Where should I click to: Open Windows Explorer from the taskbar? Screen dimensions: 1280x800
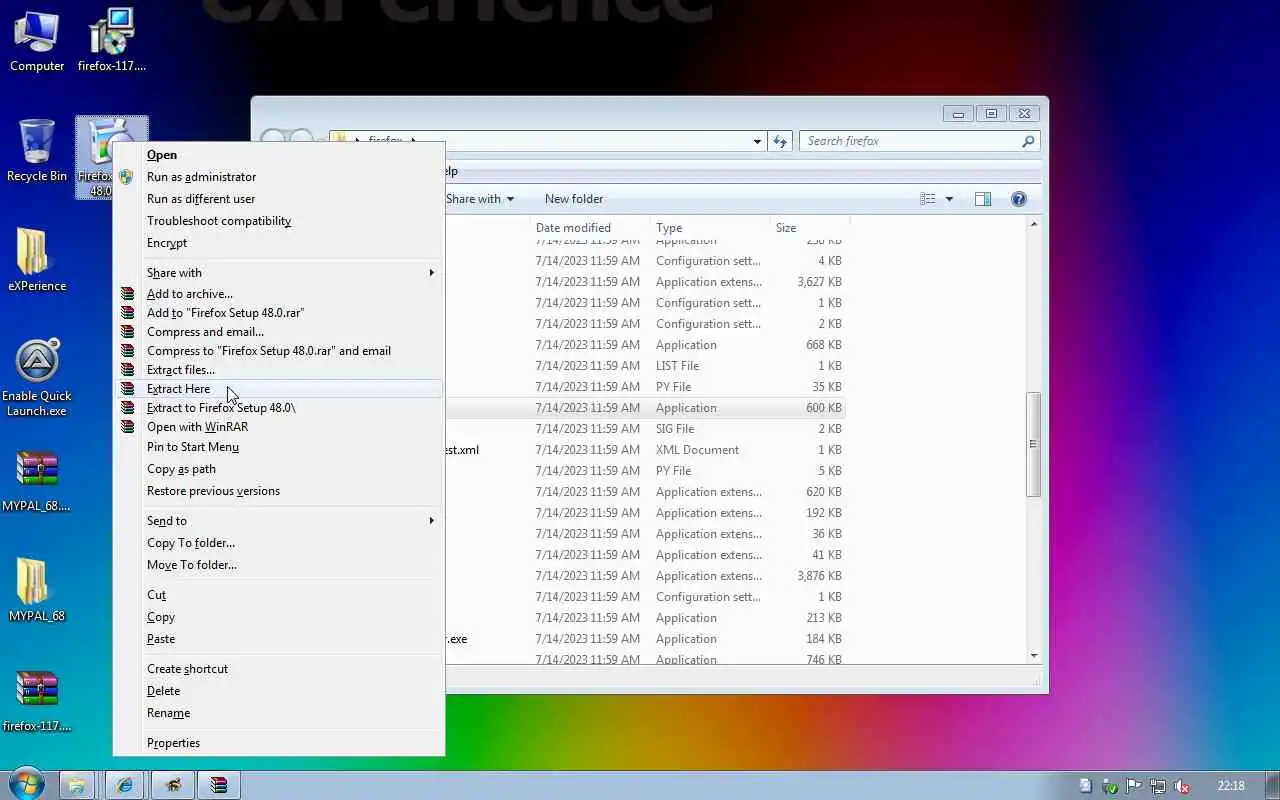pos(77,785)
